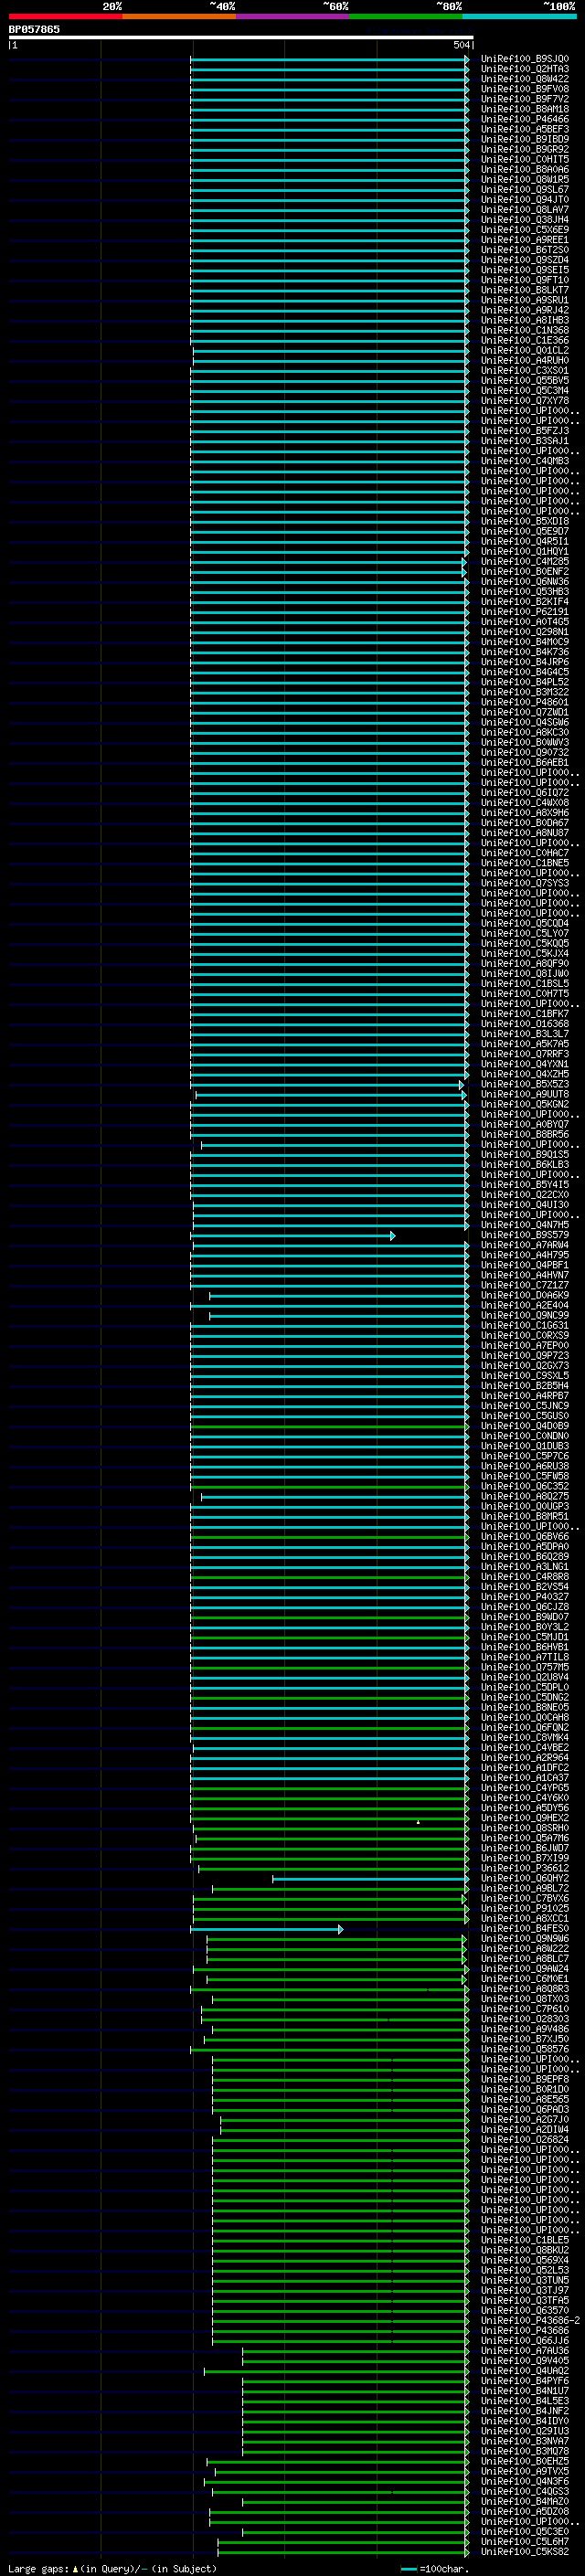Viewport: 585px width, 2576px height.
Task: Select hit label UniRef100_P43686-2
Action: tap(530, 2320)
